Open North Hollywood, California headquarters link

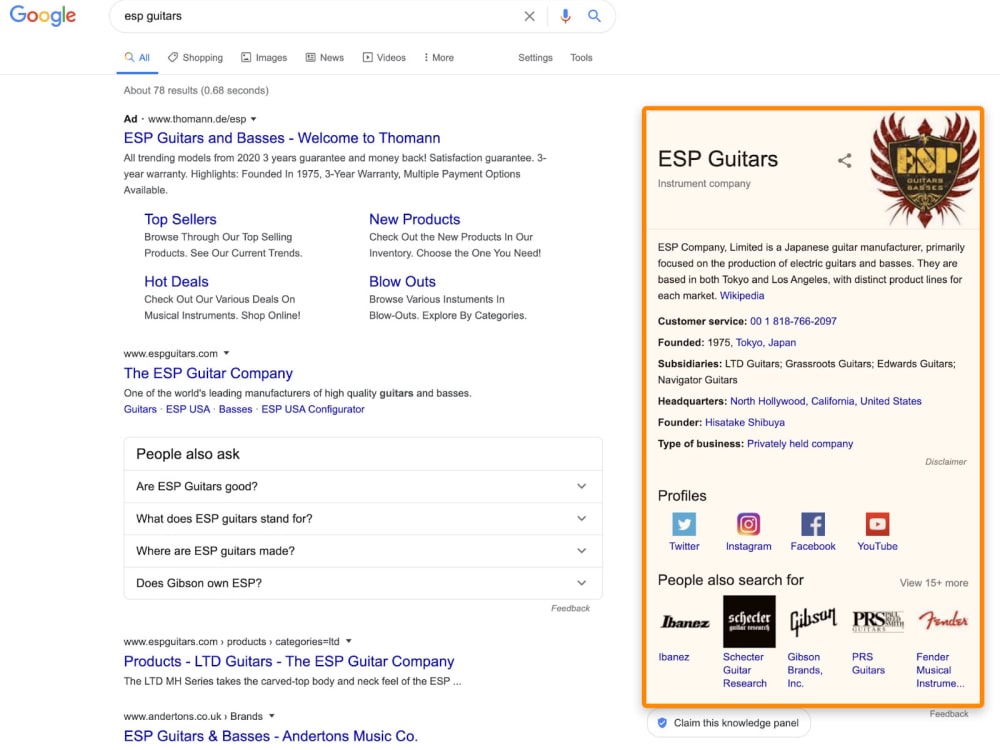coord(826,401)
